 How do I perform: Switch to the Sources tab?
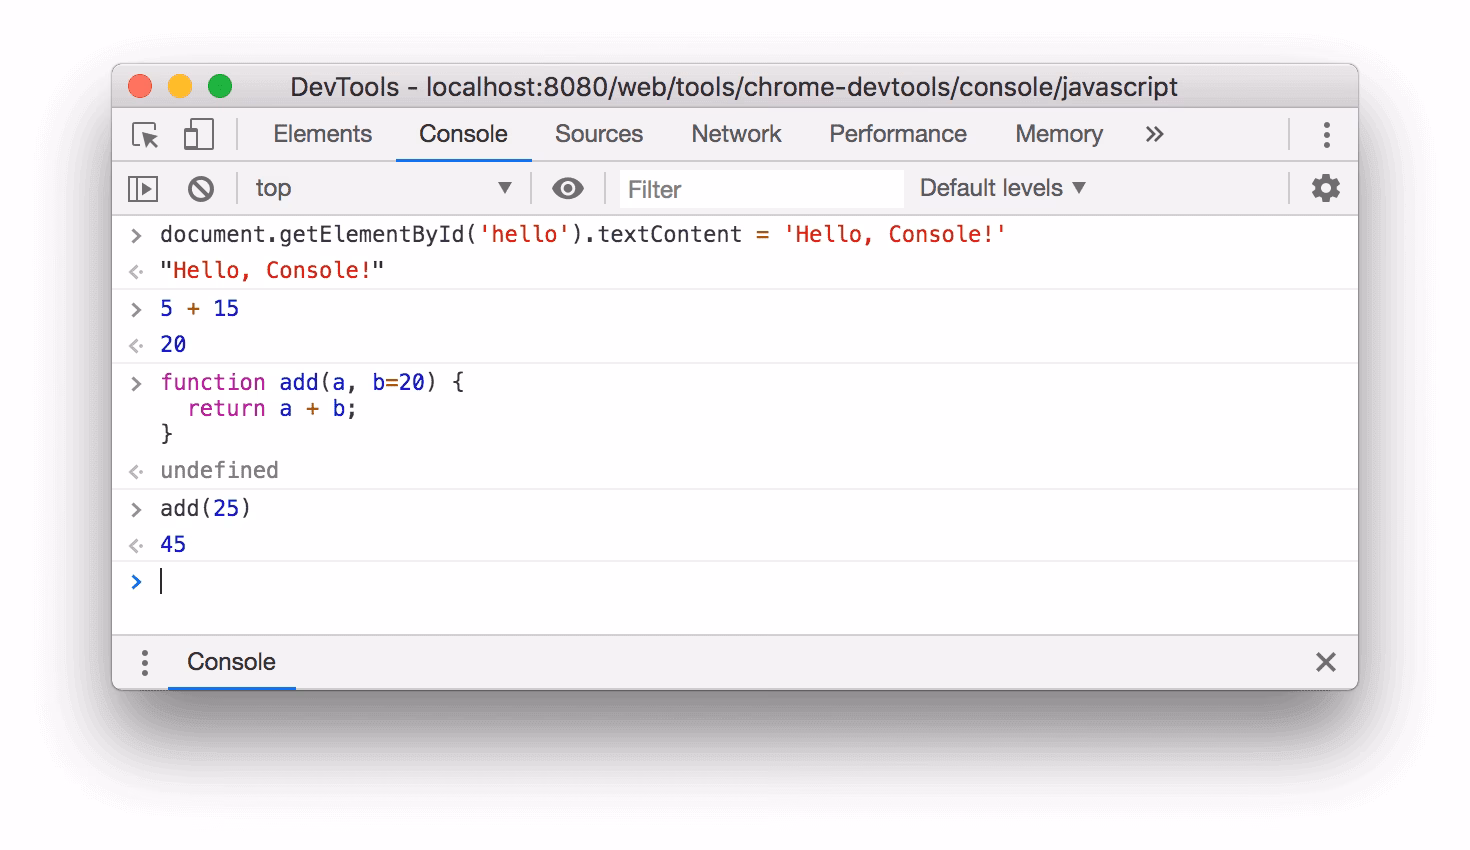599,134
